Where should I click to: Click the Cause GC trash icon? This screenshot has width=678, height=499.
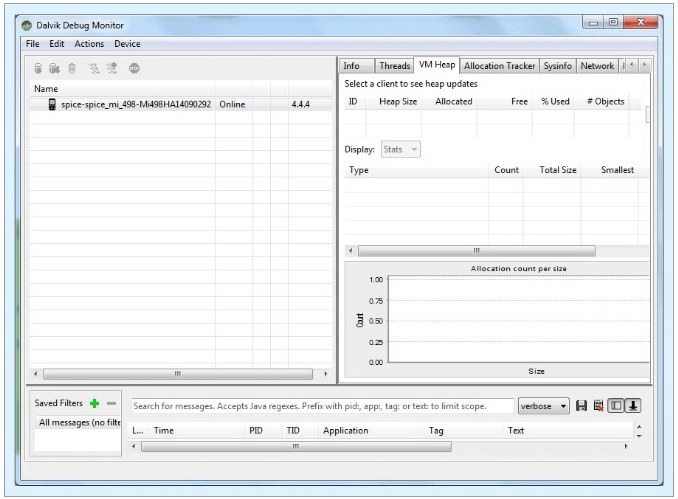pyautogui.click(x=72, y=68)
